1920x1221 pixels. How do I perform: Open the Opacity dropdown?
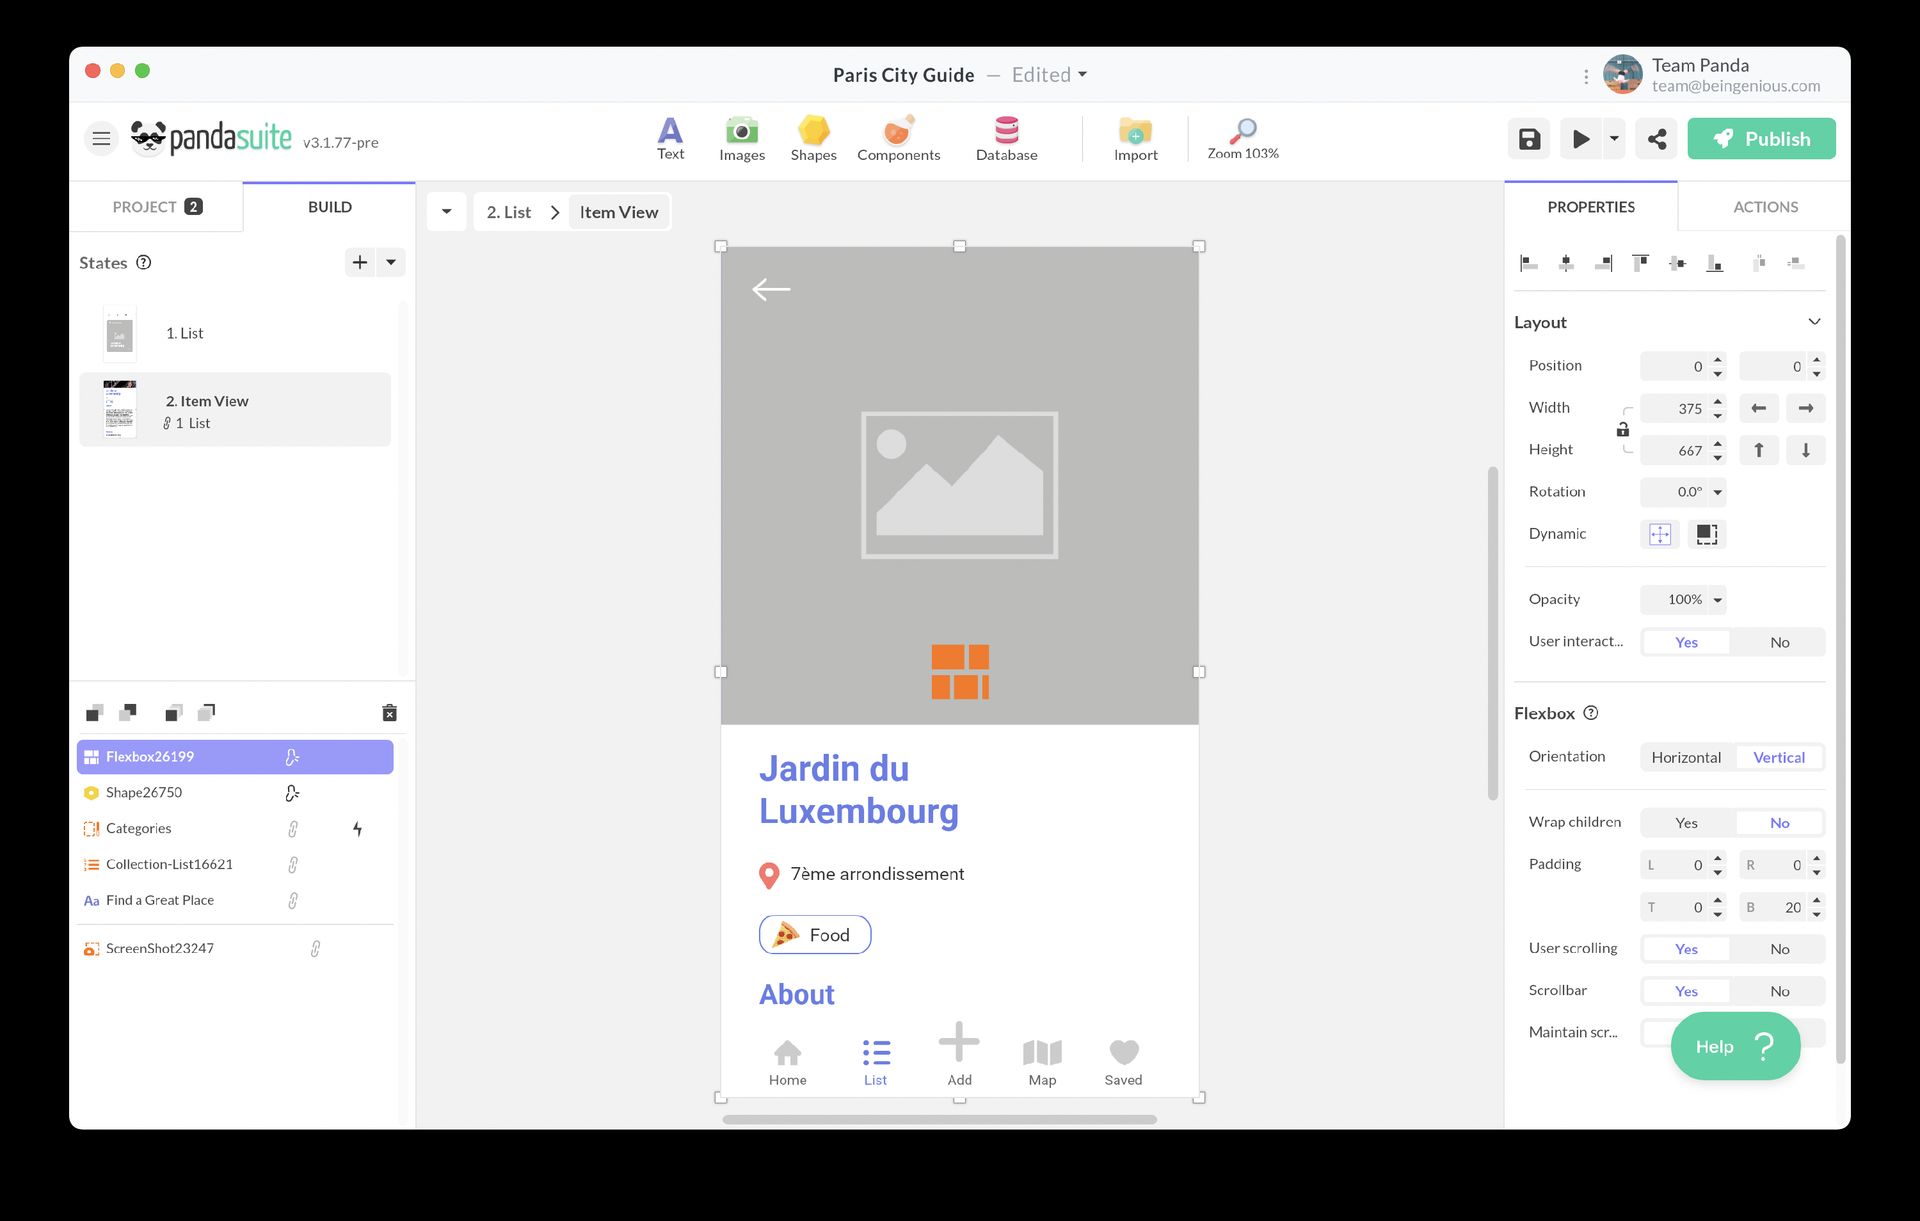[x=1685, y=599]
